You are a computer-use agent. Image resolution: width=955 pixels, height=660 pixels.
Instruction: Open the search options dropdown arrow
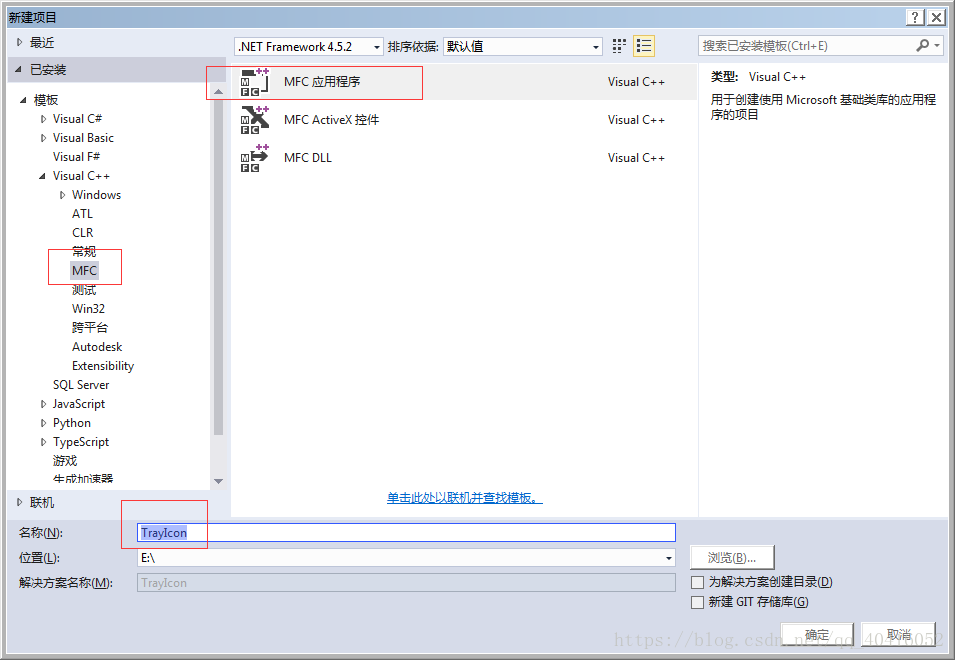(x=937, y=46)
